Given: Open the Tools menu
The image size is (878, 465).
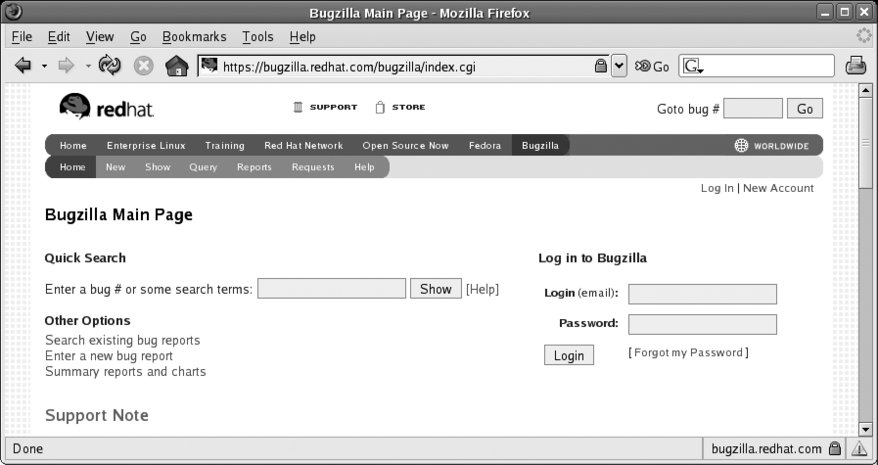Looking at the screenshot, I should tap(258, 36).
